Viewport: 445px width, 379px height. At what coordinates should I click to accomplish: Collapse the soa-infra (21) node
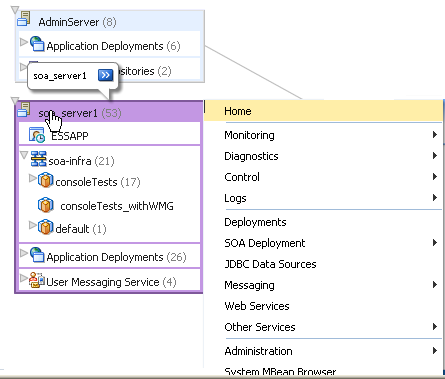pos(24,155)
